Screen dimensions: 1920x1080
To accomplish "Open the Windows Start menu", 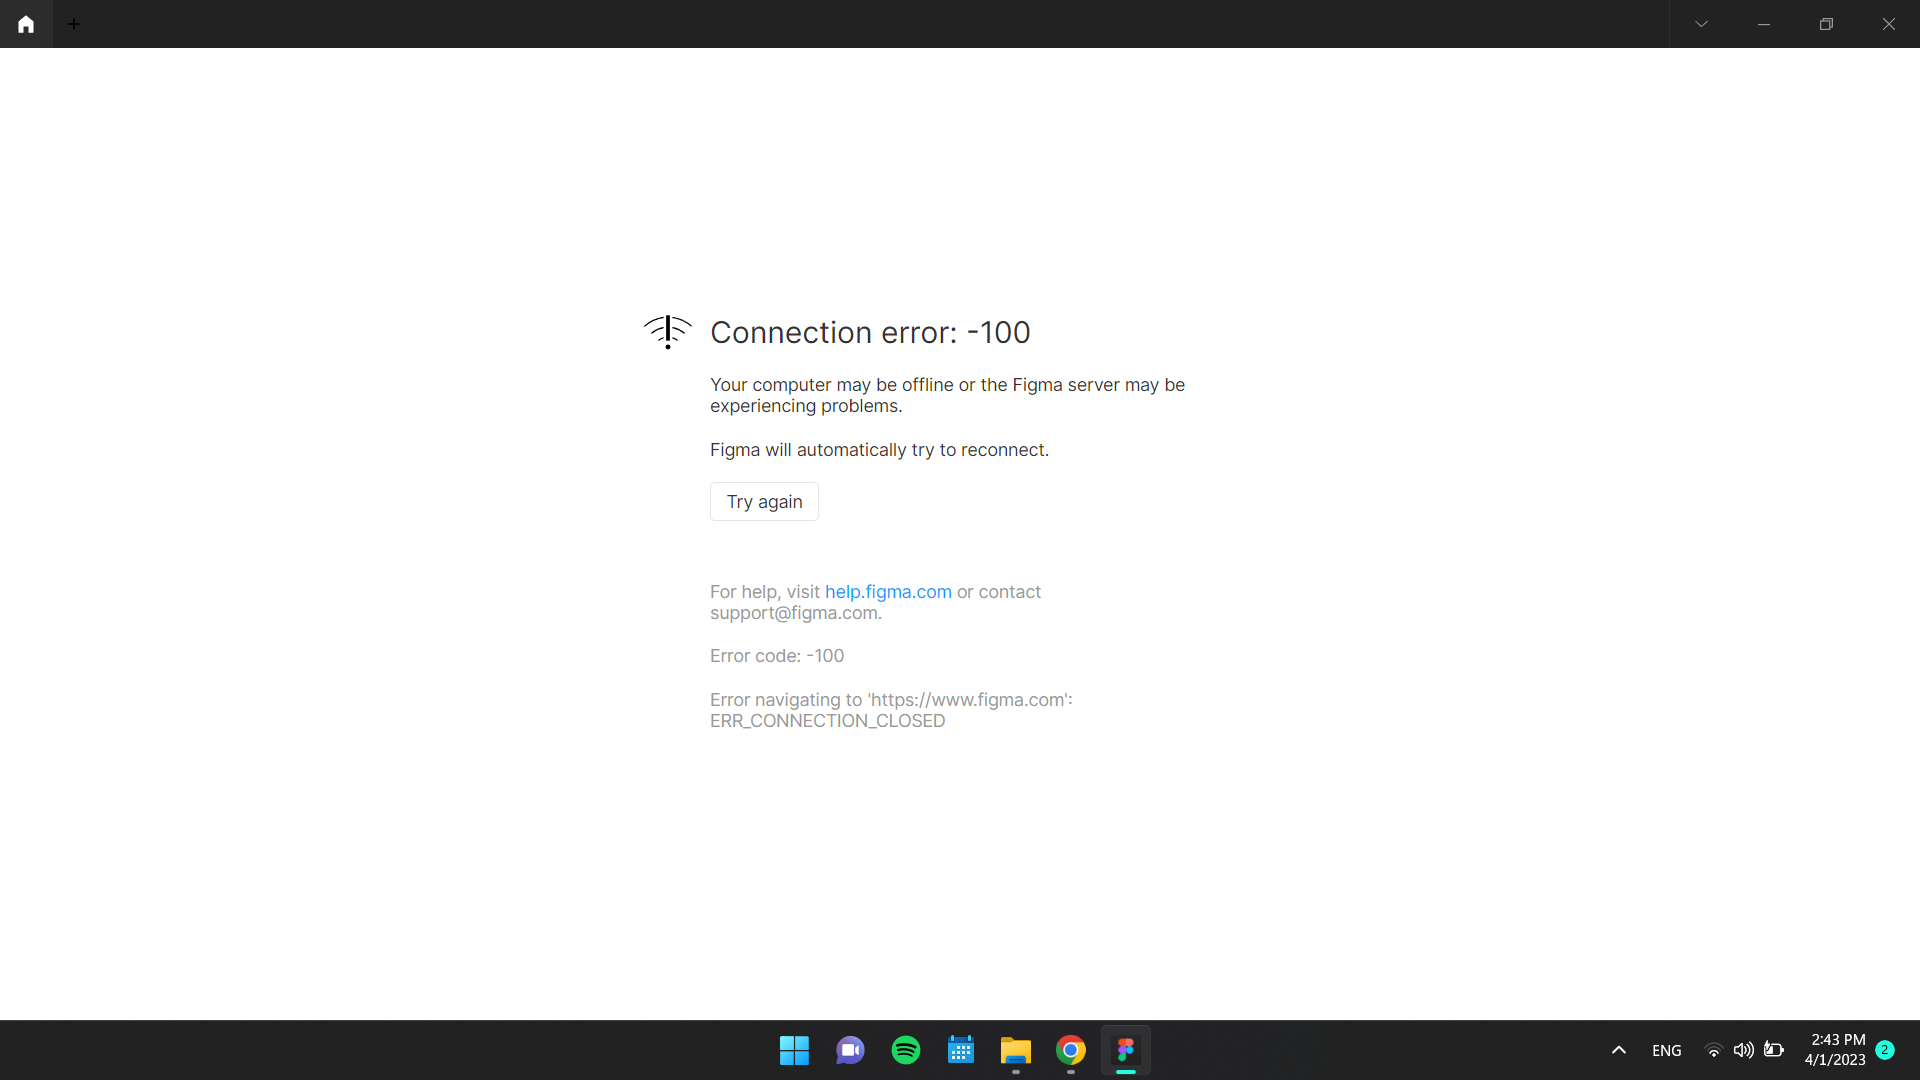I will click(794, 1050).
